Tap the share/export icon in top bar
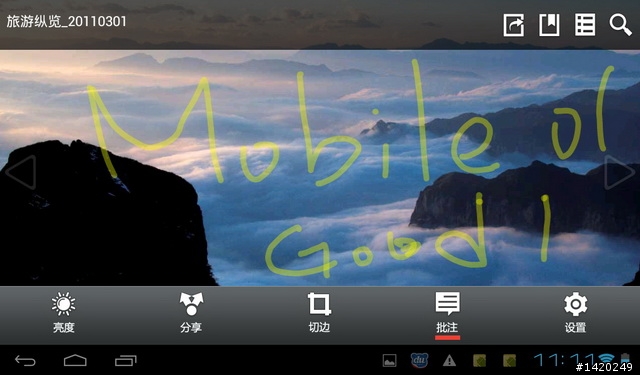 coord(513,25)
